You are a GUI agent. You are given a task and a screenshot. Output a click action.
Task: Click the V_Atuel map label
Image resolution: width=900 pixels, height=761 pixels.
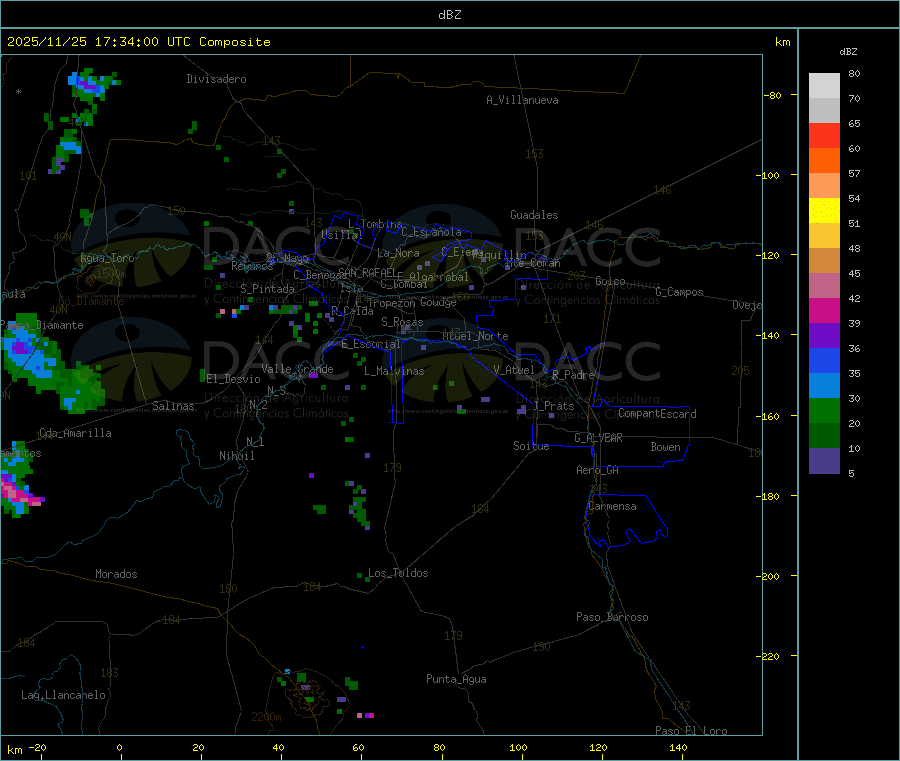[514, 370]
